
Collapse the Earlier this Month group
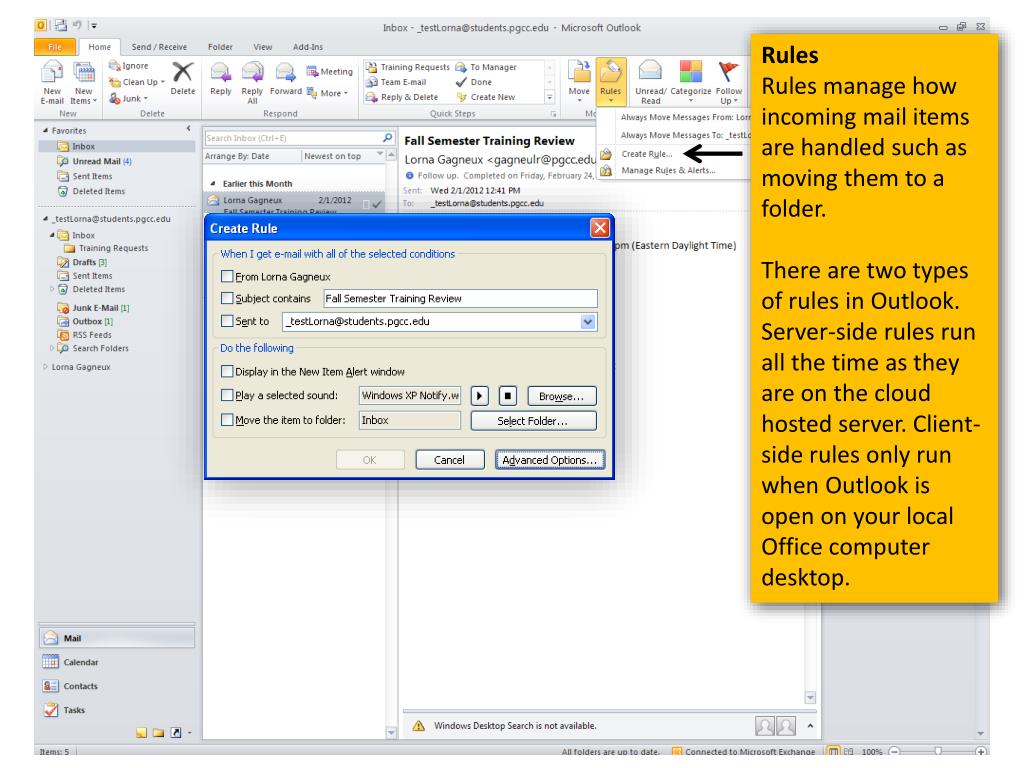[213, 184]
